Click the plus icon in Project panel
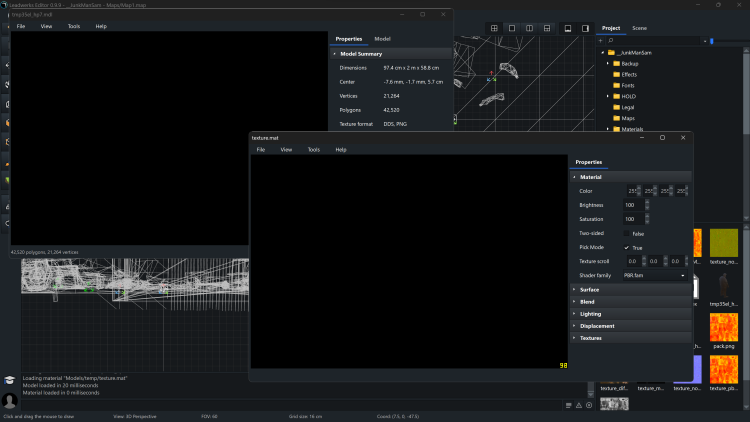Screen dimensions: 750x422 [x=600, y=41]
